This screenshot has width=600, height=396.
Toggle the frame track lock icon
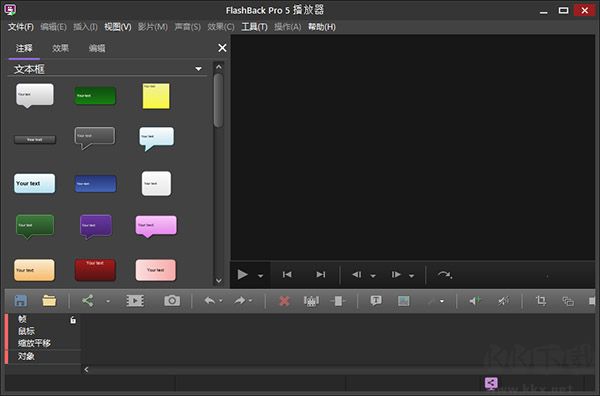(73, 320)
